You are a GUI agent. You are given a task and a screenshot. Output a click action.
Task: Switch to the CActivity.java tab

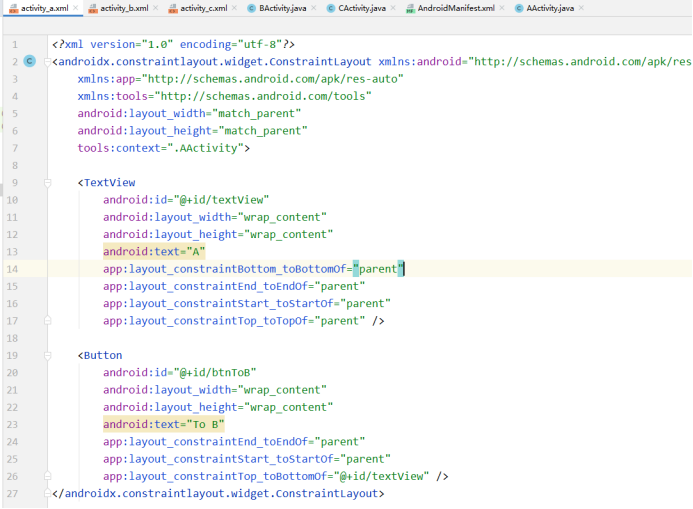click(x=362, y=8)
